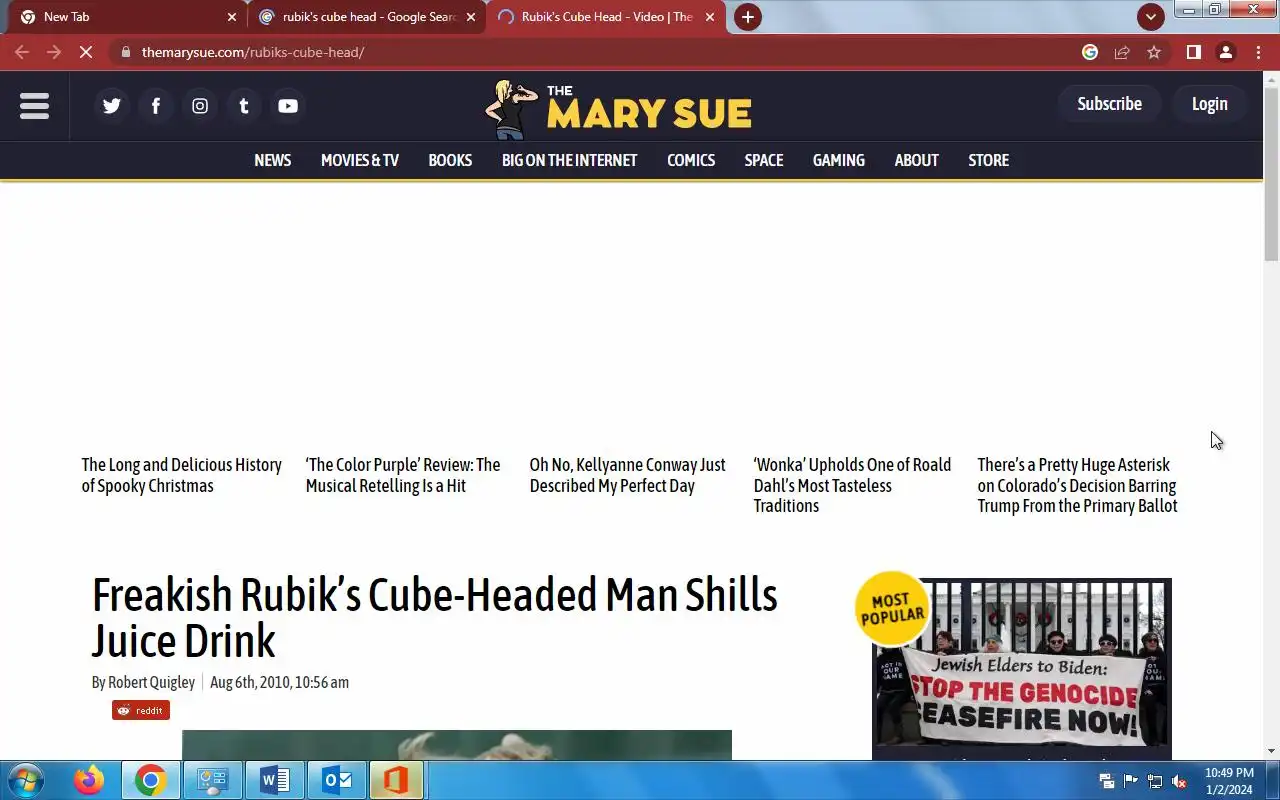Screen dimensions: 1280x800
Task: Open the SPACE section
Action: [x=764, y=160]
